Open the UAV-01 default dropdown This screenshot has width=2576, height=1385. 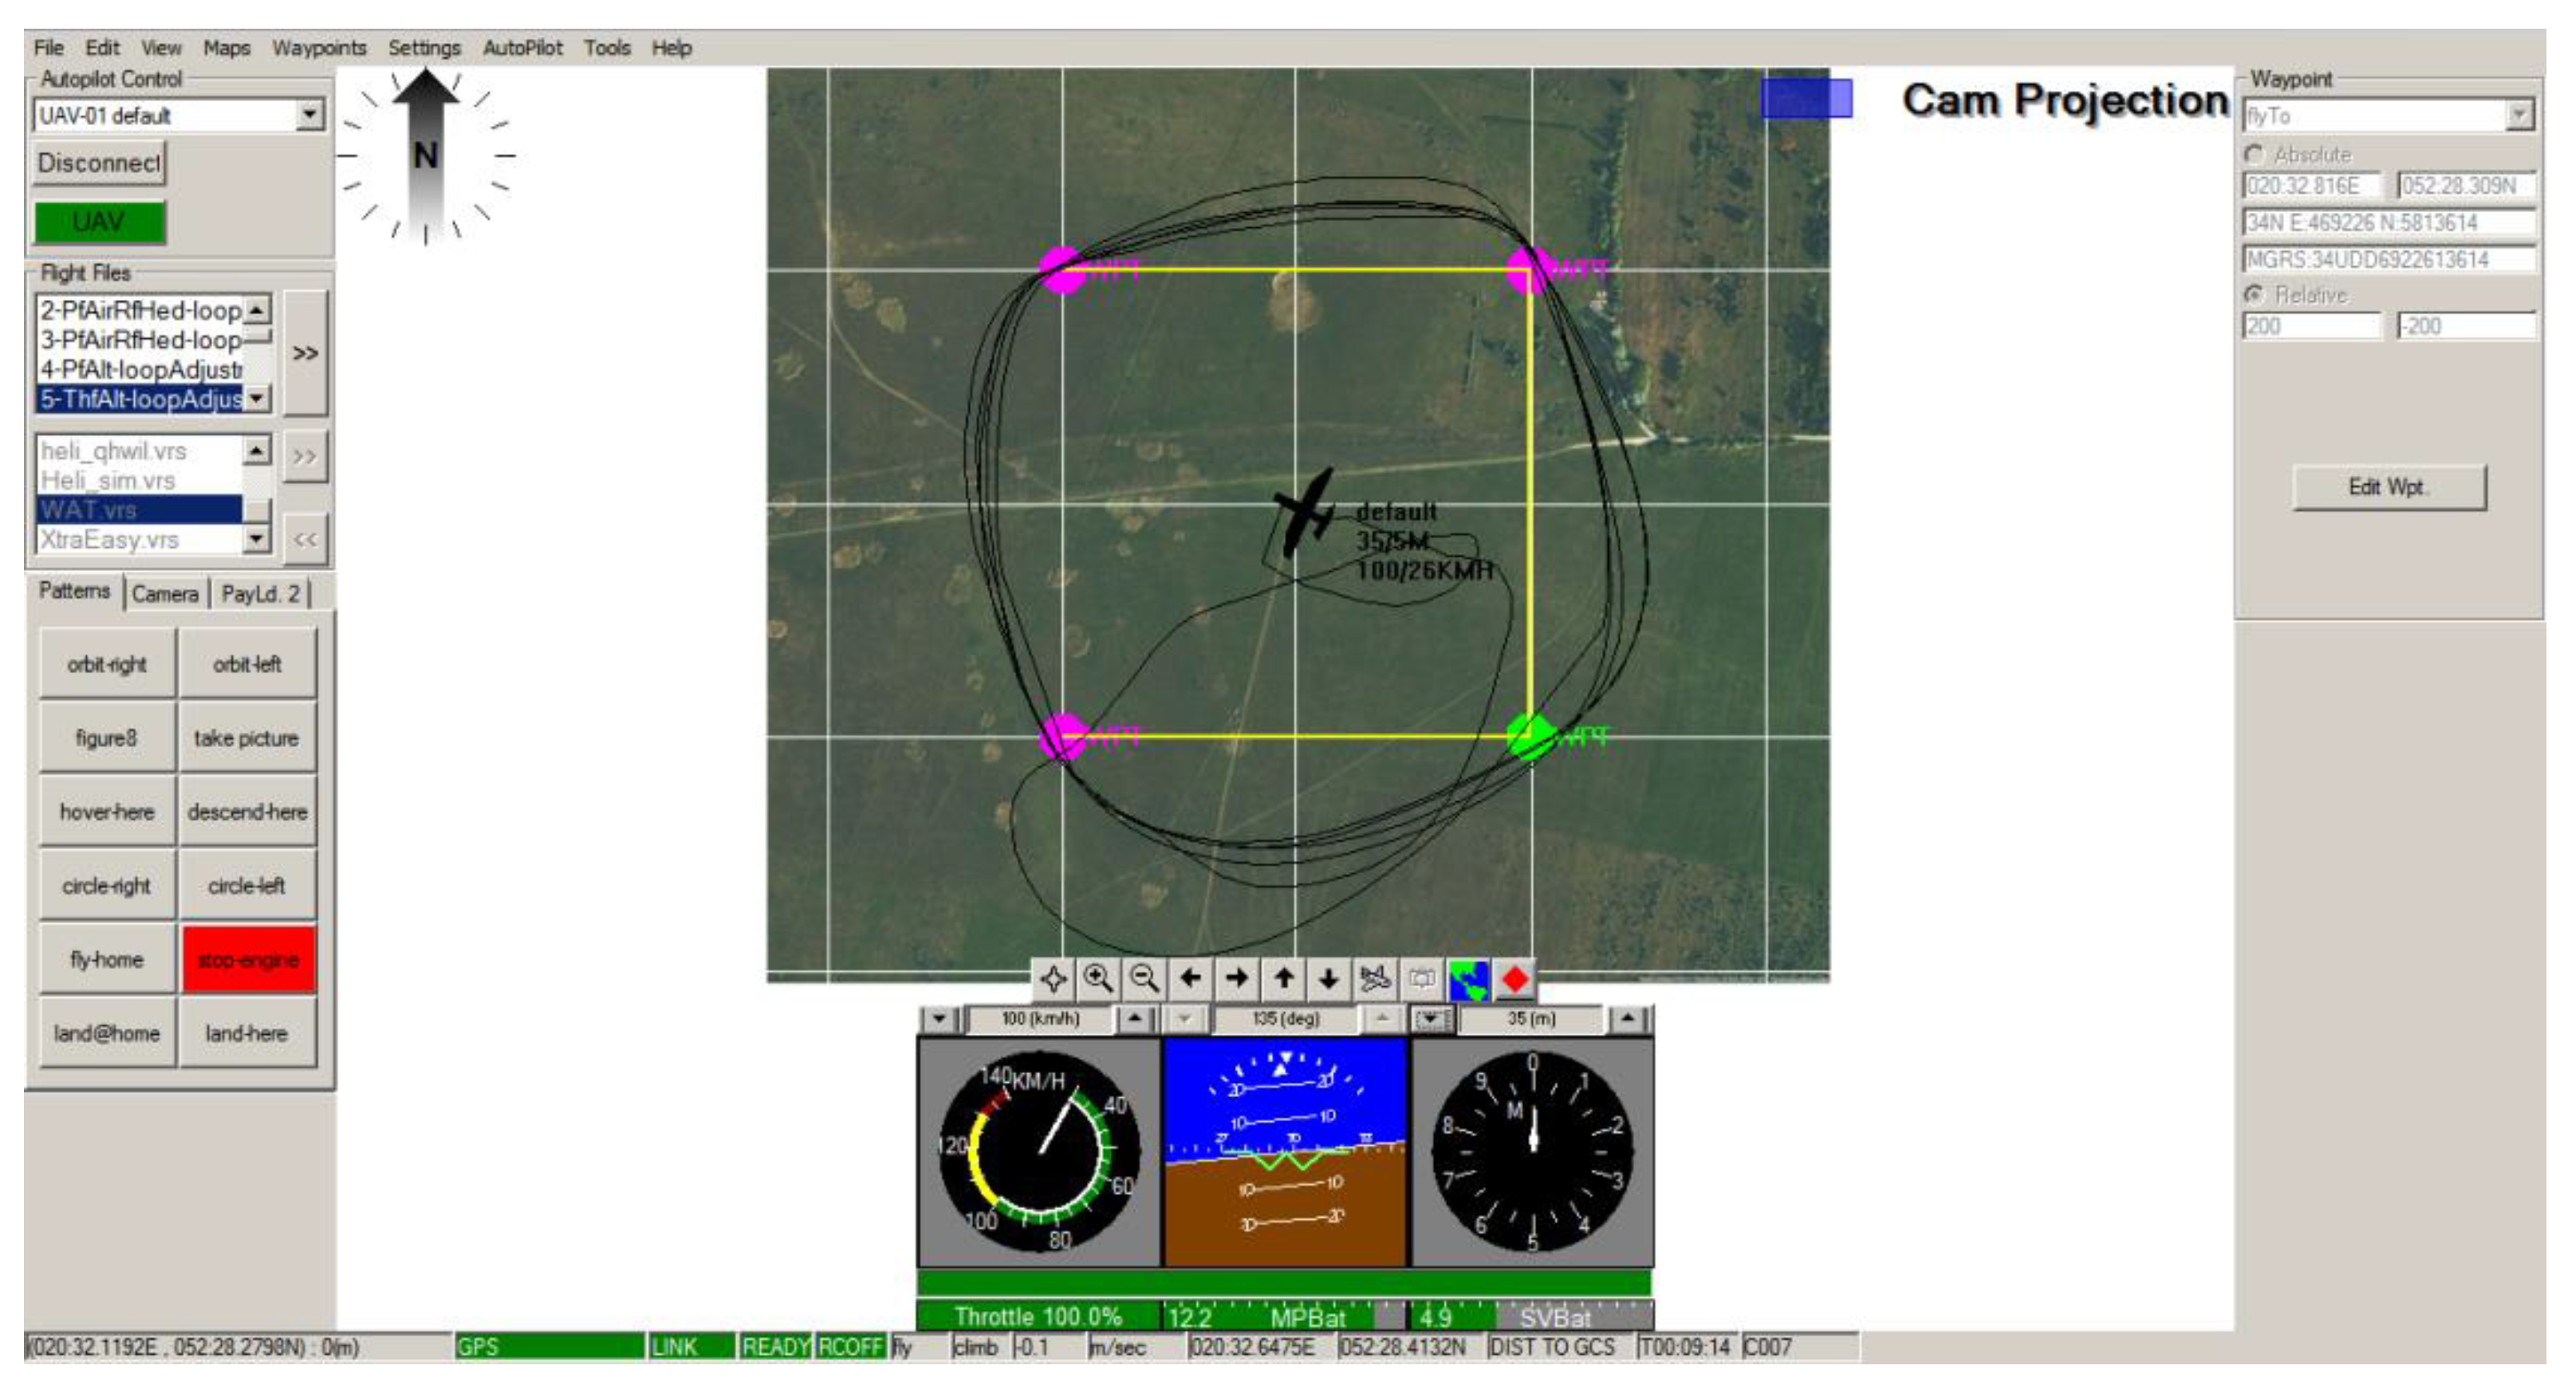point(310,115)
